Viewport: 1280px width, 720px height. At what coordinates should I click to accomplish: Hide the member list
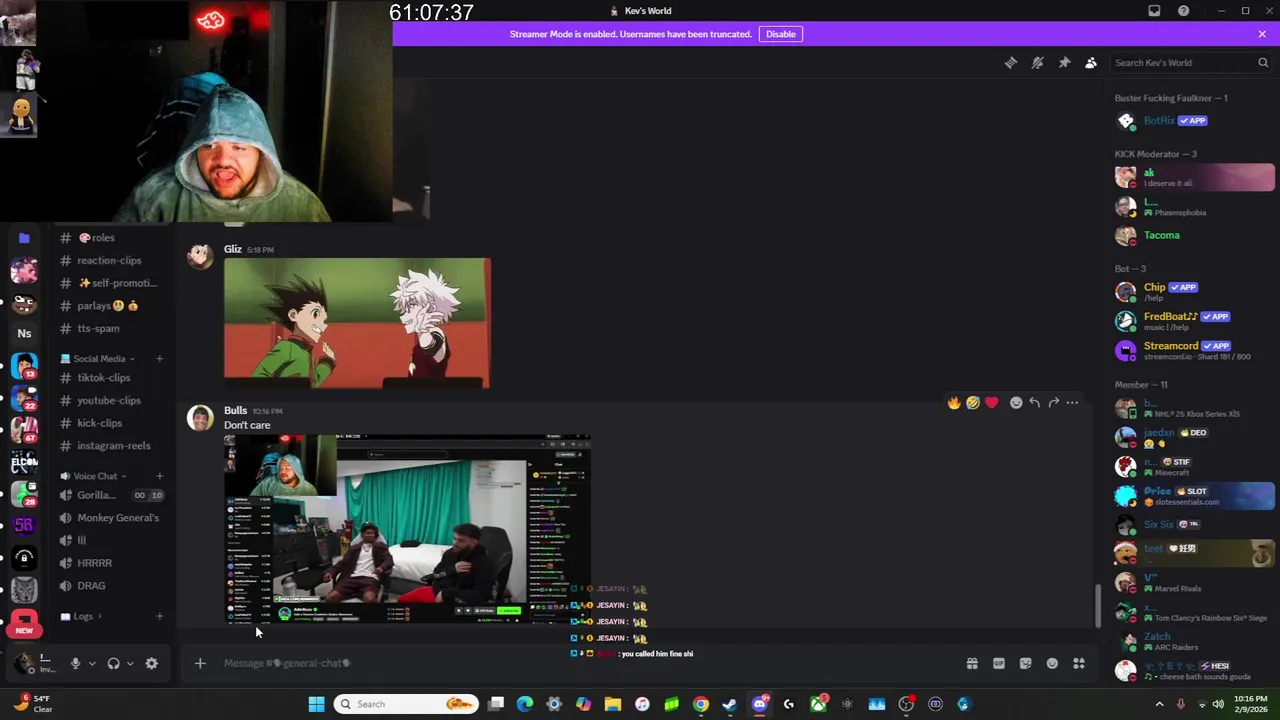(x=1091, y=62)
